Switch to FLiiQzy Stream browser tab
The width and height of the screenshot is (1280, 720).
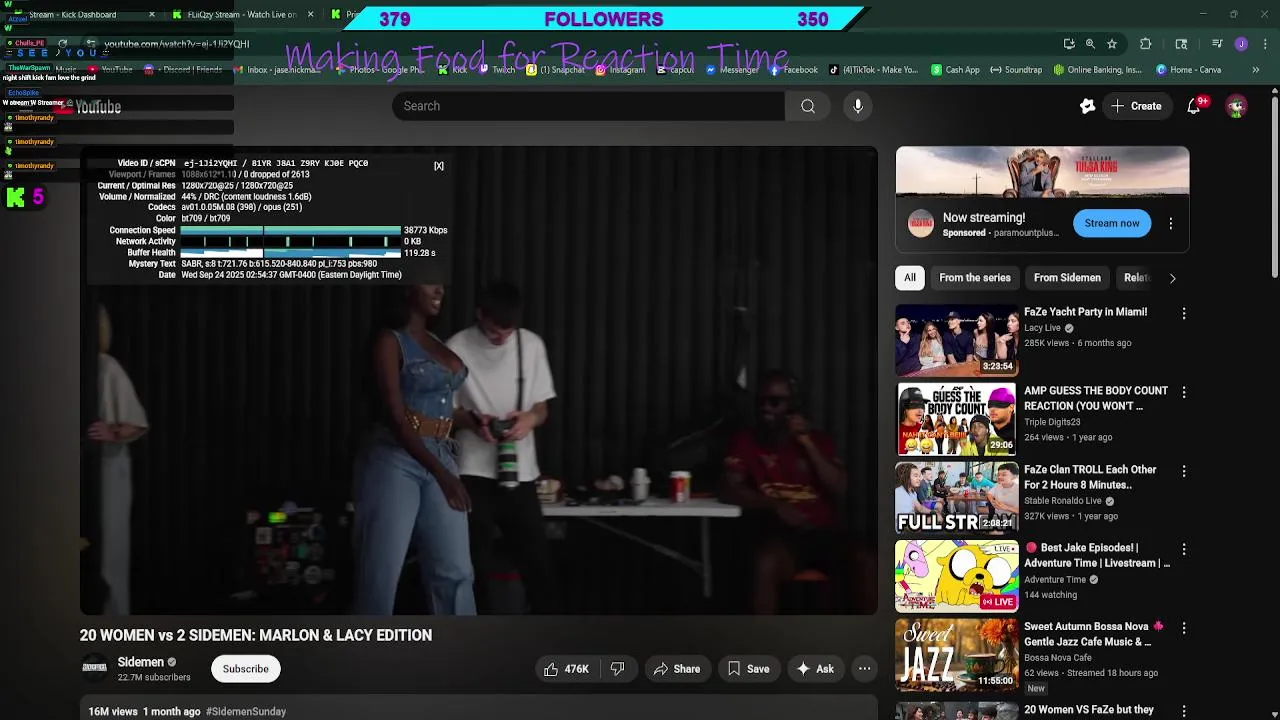(x=242, y=15)
